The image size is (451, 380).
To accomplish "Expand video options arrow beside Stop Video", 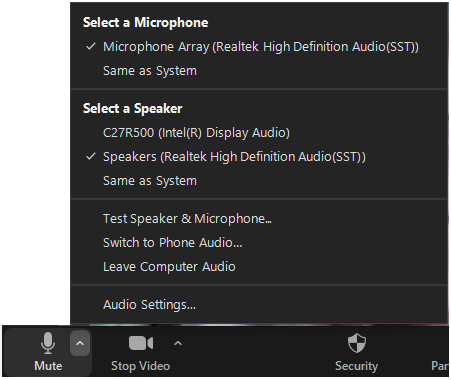I will (178, 343).
